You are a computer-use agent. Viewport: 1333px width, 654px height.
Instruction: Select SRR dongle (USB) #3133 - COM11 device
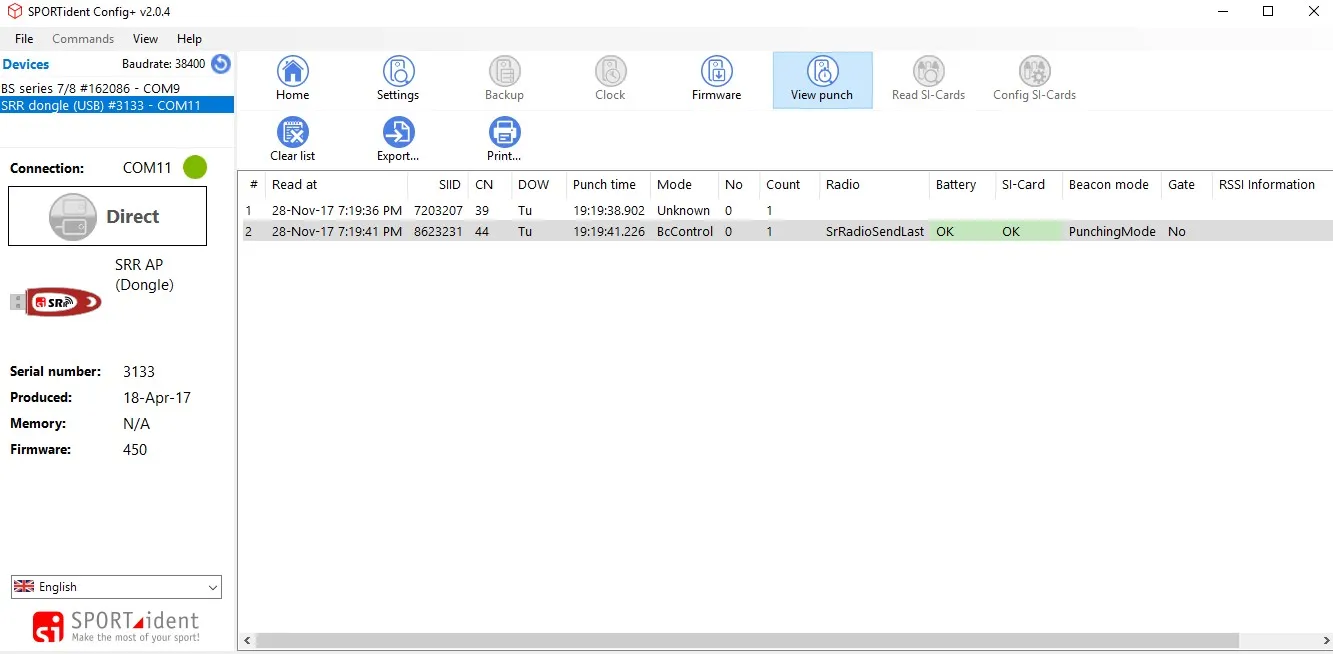click(x=117, y=105)
